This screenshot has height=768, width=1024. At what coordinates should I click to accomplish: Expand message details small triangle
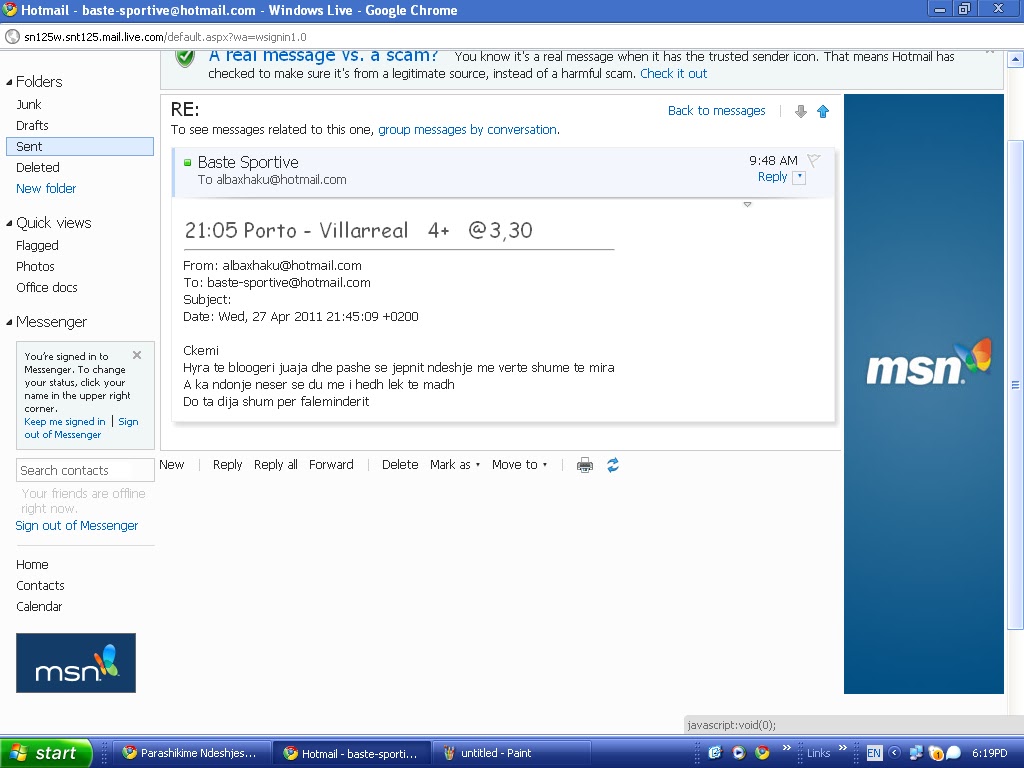click(x=748, y=204)
